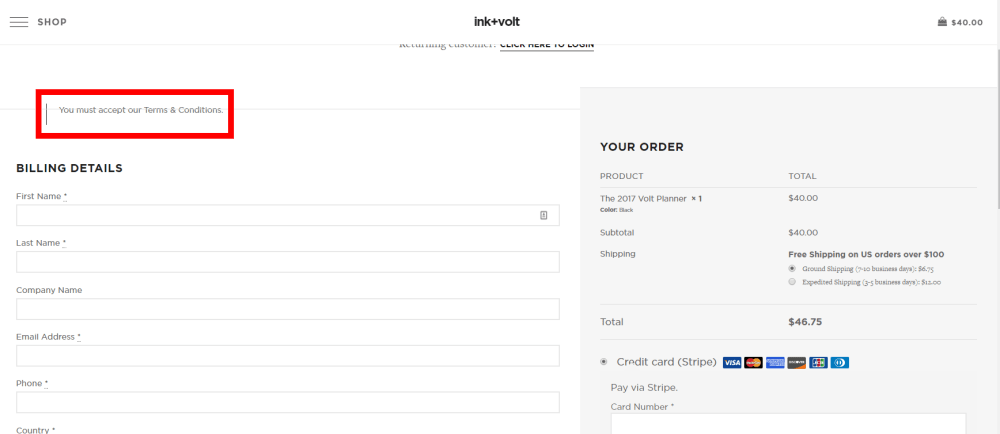Click the shopping bag cart icon

coord(942,22)
